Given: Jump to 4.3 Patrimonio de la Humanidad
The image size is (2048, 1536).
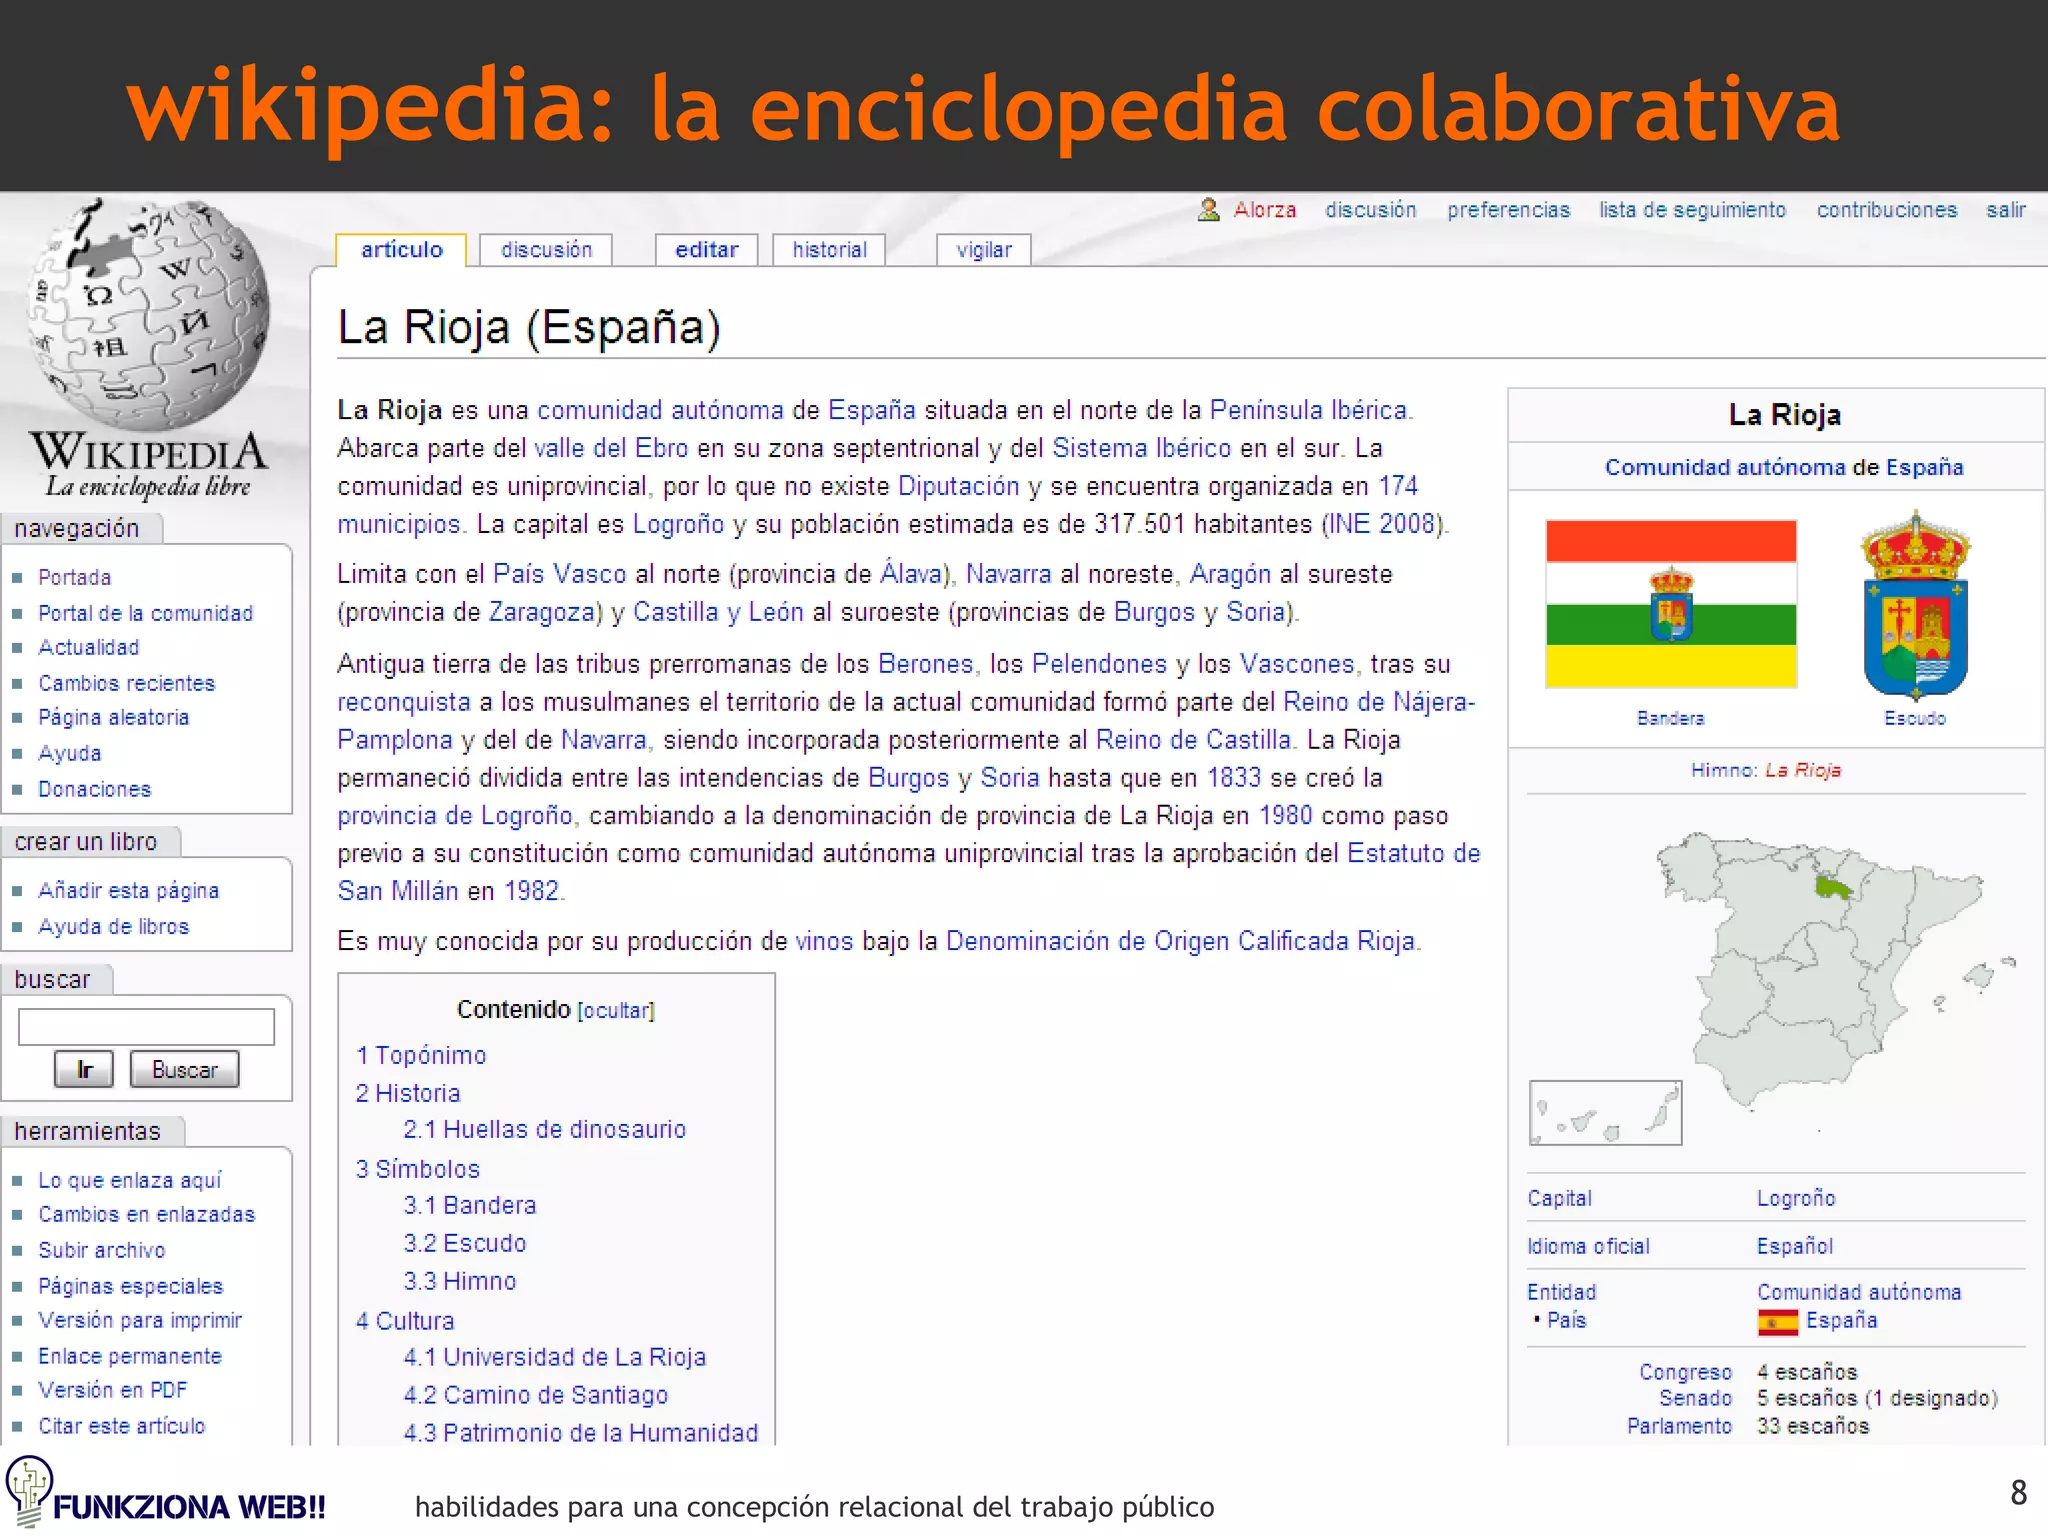Looking at the screenshot, I should pos(581,1433).
